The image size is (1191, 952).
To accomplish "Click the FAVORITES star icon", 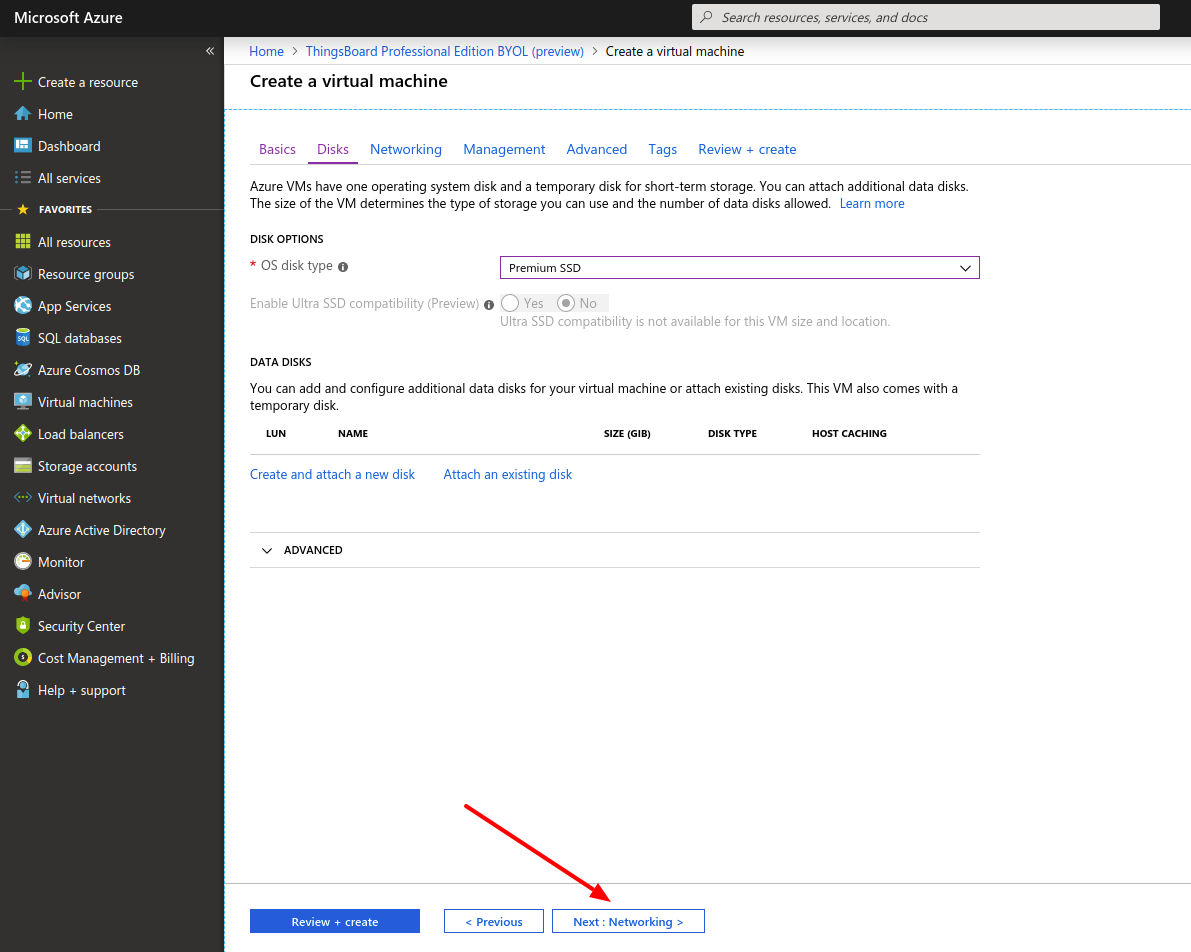I will pyautogui.click(x=23, y=209).
